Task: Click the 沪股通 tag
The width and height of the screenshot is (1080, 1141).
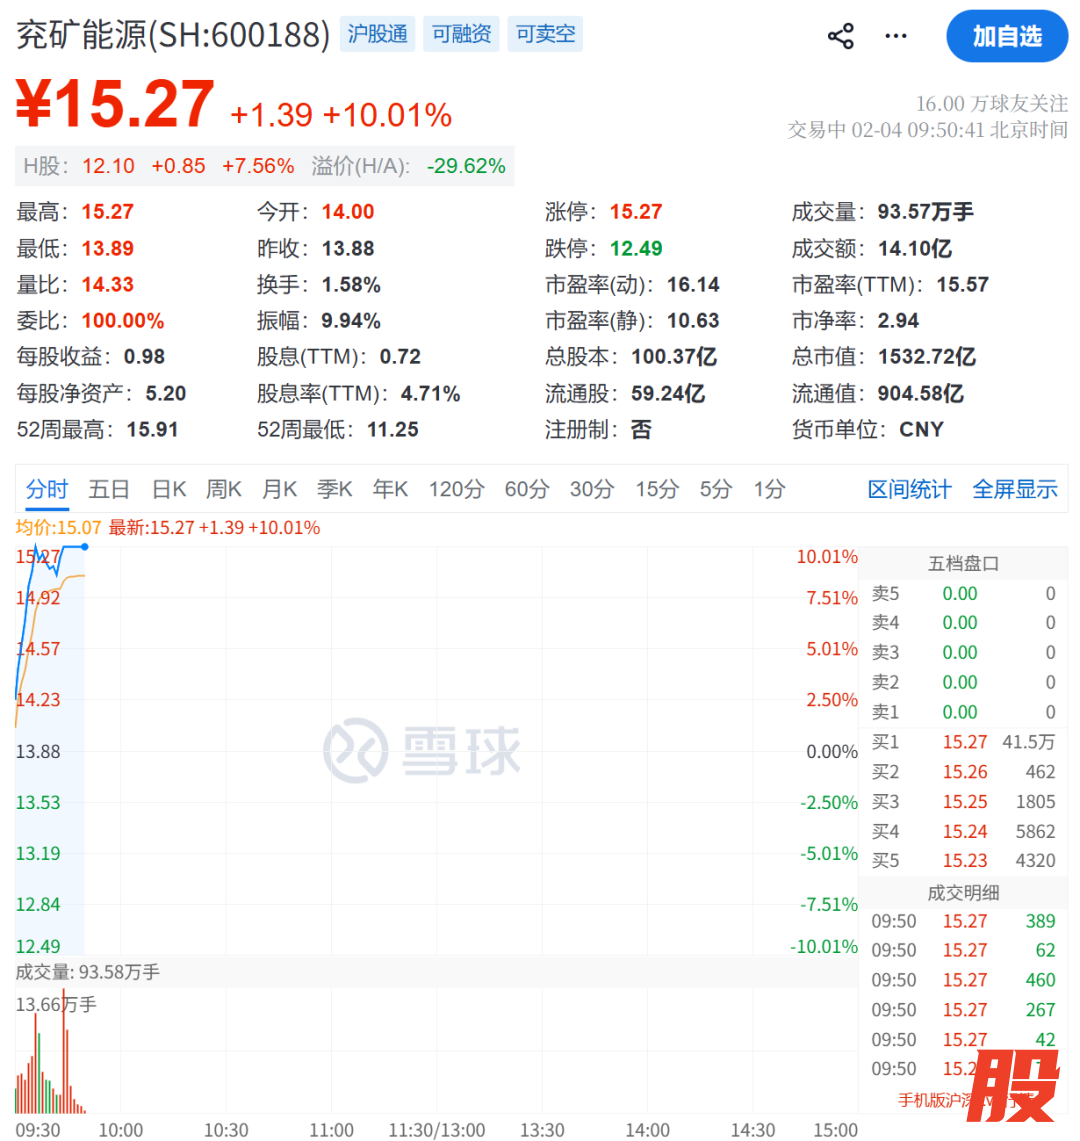Action: click(378, 35)
